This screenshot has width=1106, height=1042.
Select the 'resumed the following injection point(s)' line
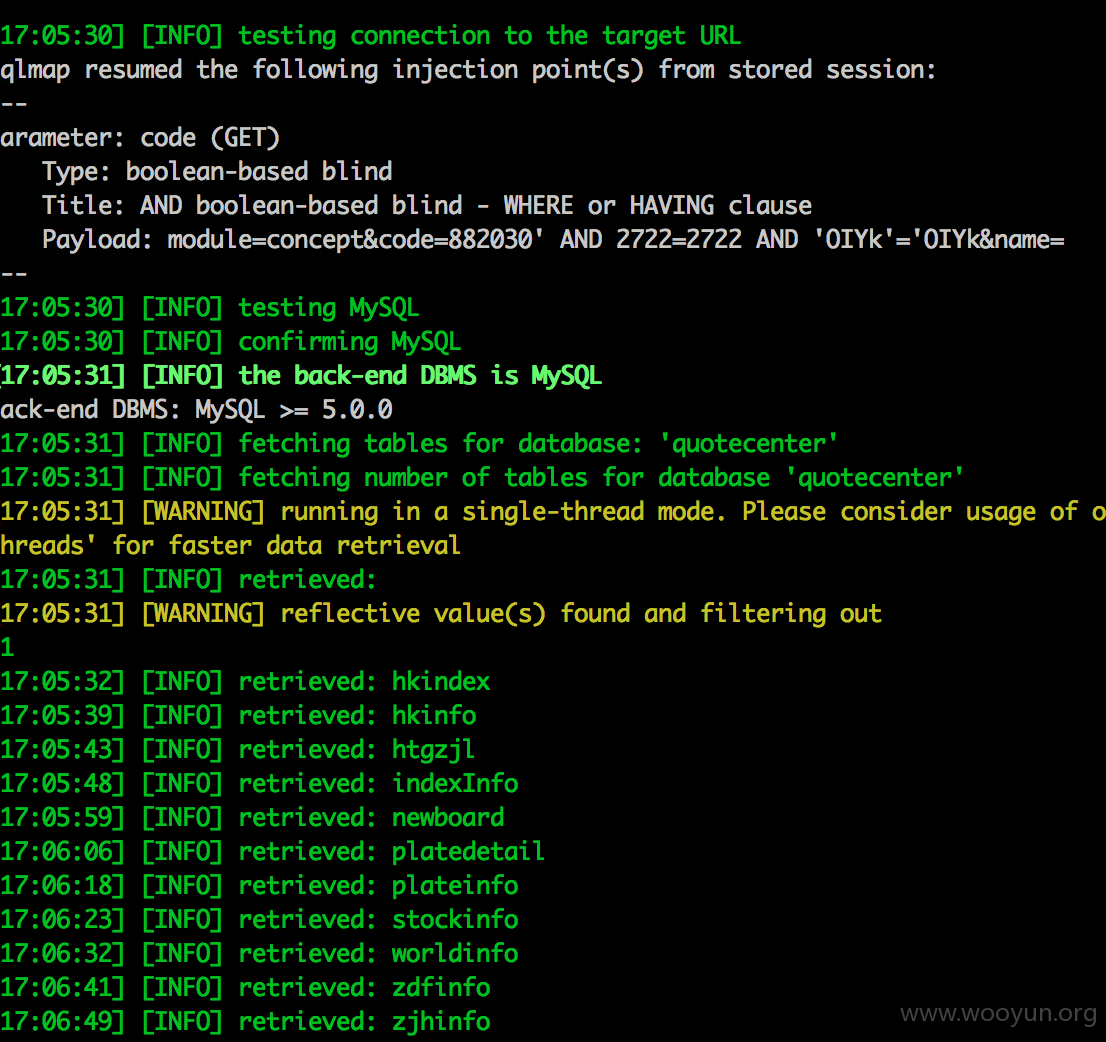coord(468,70)
